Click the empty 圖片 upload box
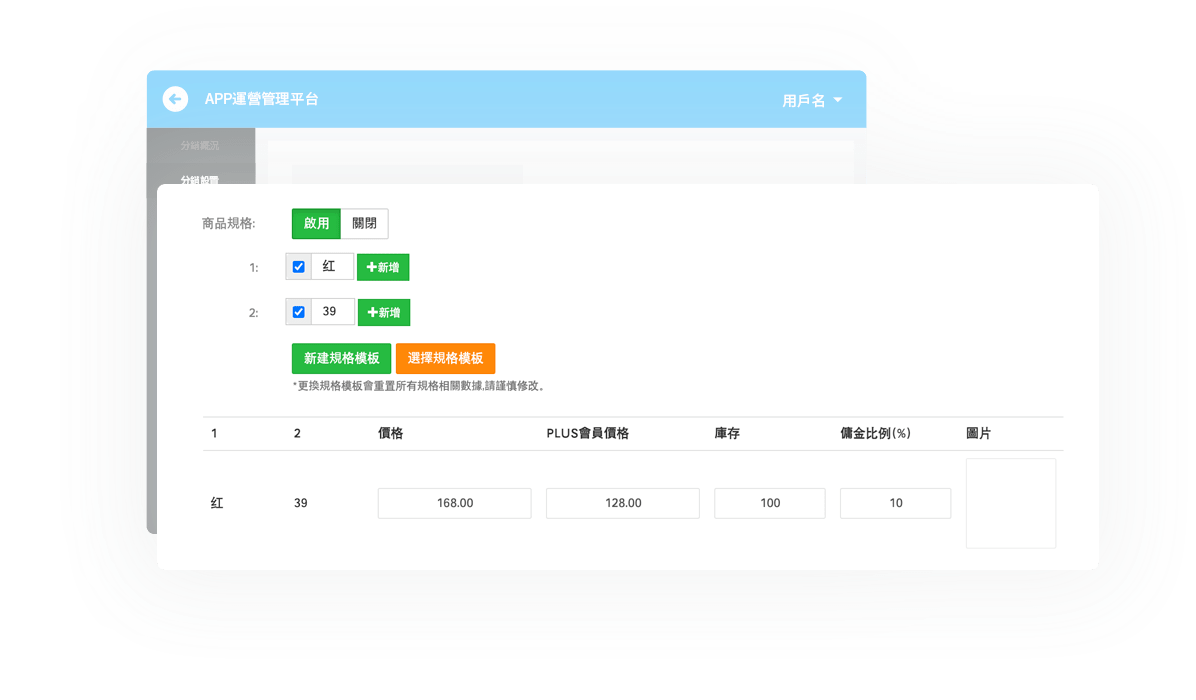The width and height of the screenshot is (1196, 700). tap(1010, 503)
